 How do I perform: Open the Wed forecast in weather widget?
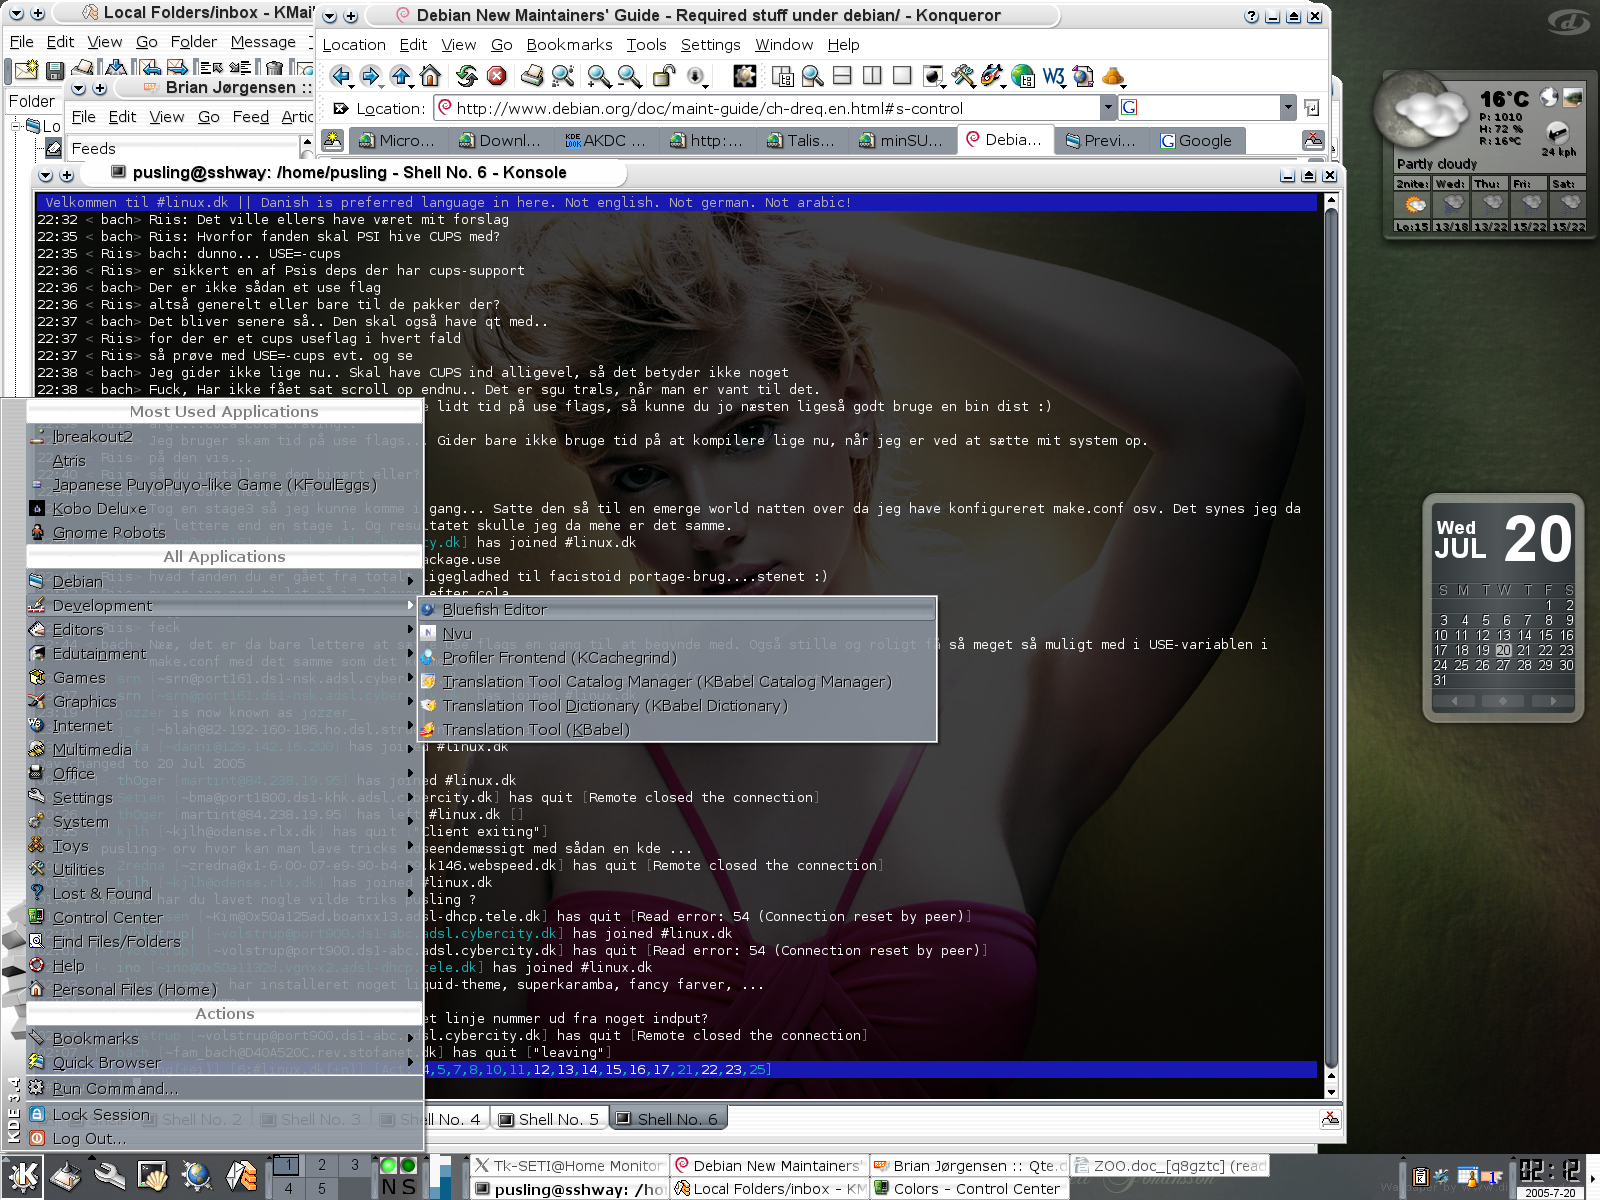[1450, 205]
